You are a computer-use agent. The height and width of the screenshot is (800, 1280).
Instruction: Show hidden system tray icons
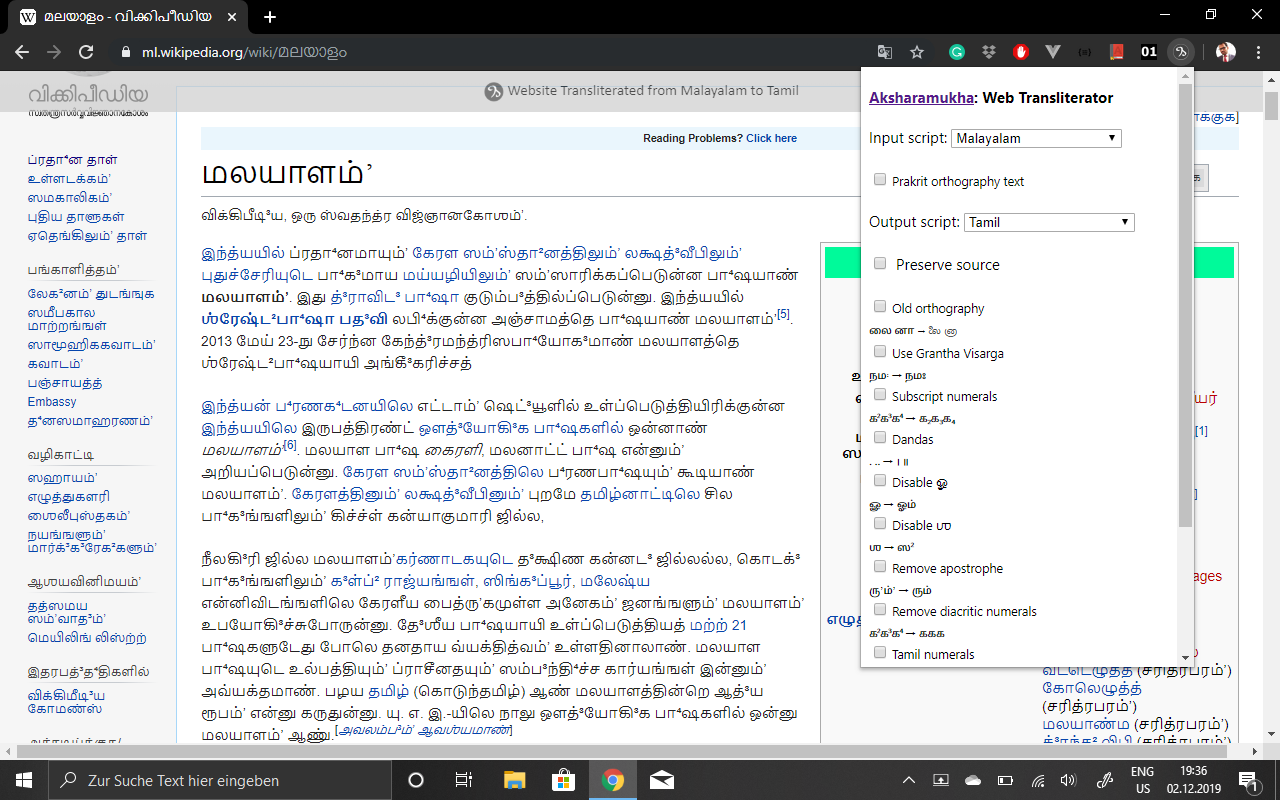[x=909, y=780]
